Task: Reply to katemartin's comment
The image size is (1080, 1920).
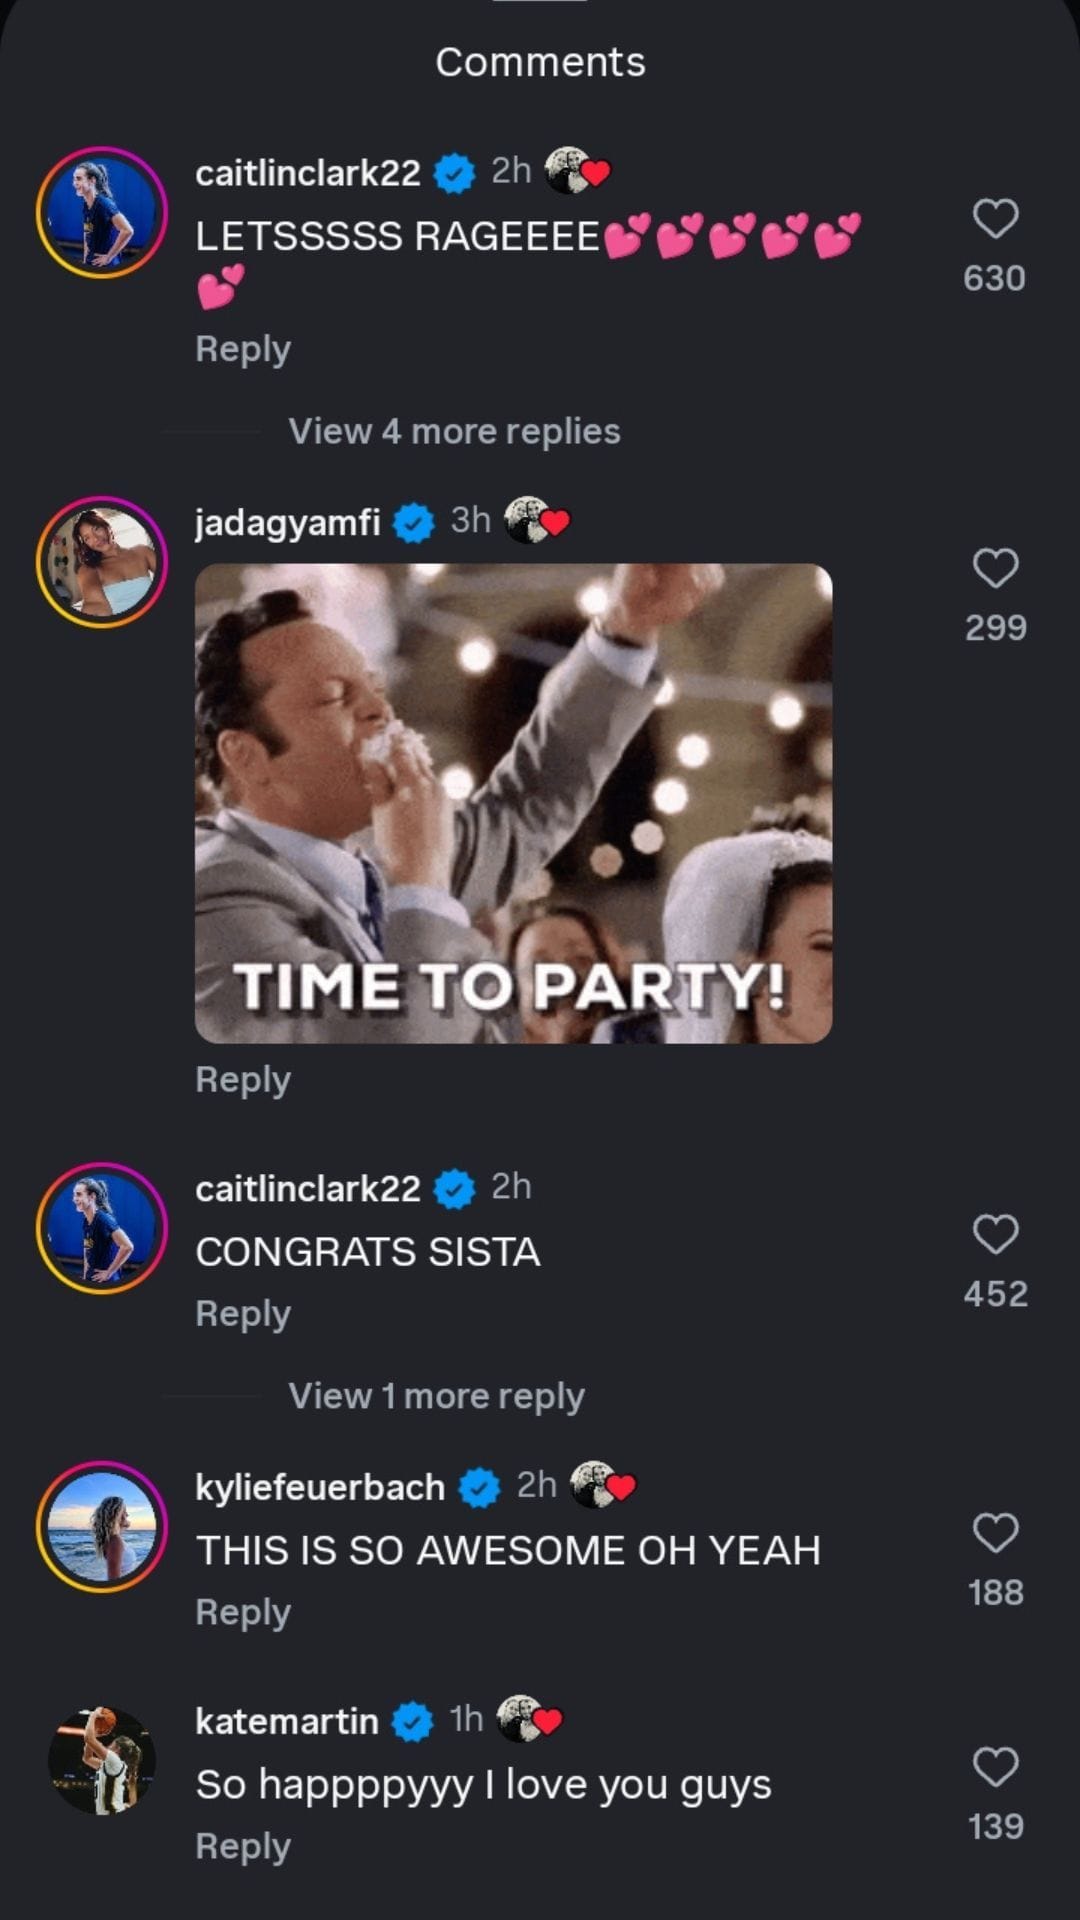Action: (x=243, y=1846)
